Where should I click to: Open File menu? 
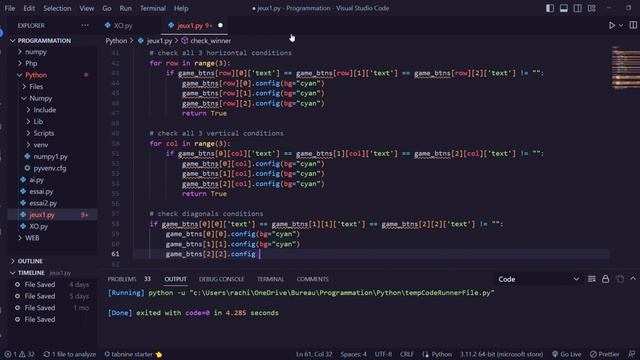10,8
